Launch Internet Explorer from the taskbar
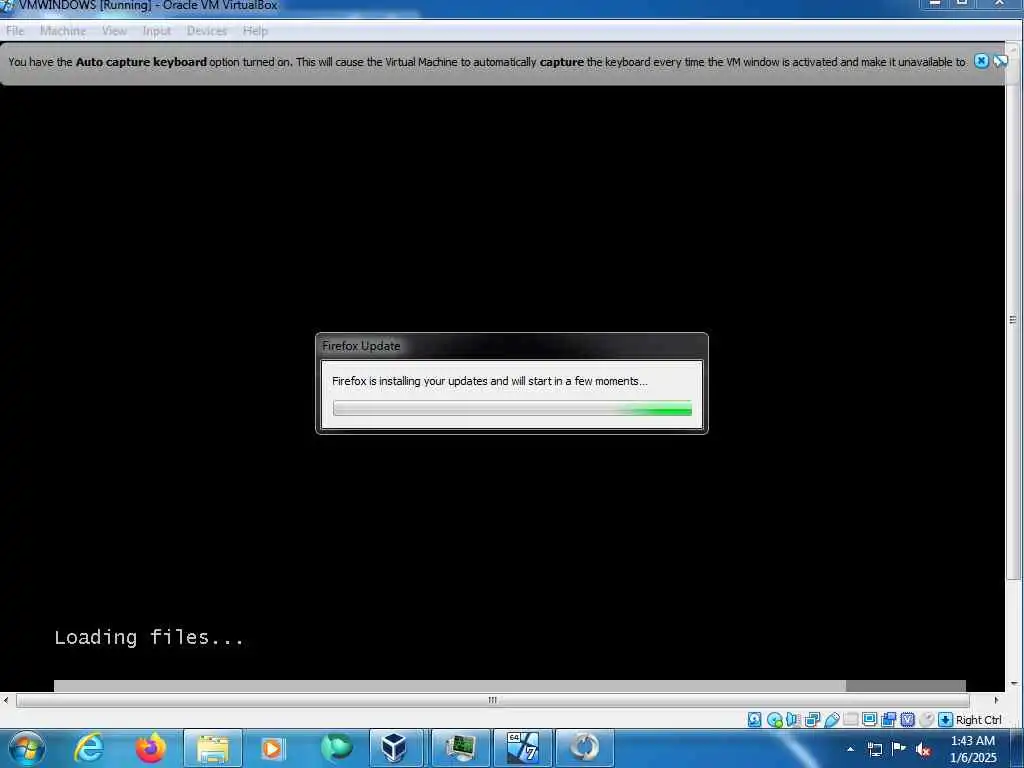 (x=89, y=748)
